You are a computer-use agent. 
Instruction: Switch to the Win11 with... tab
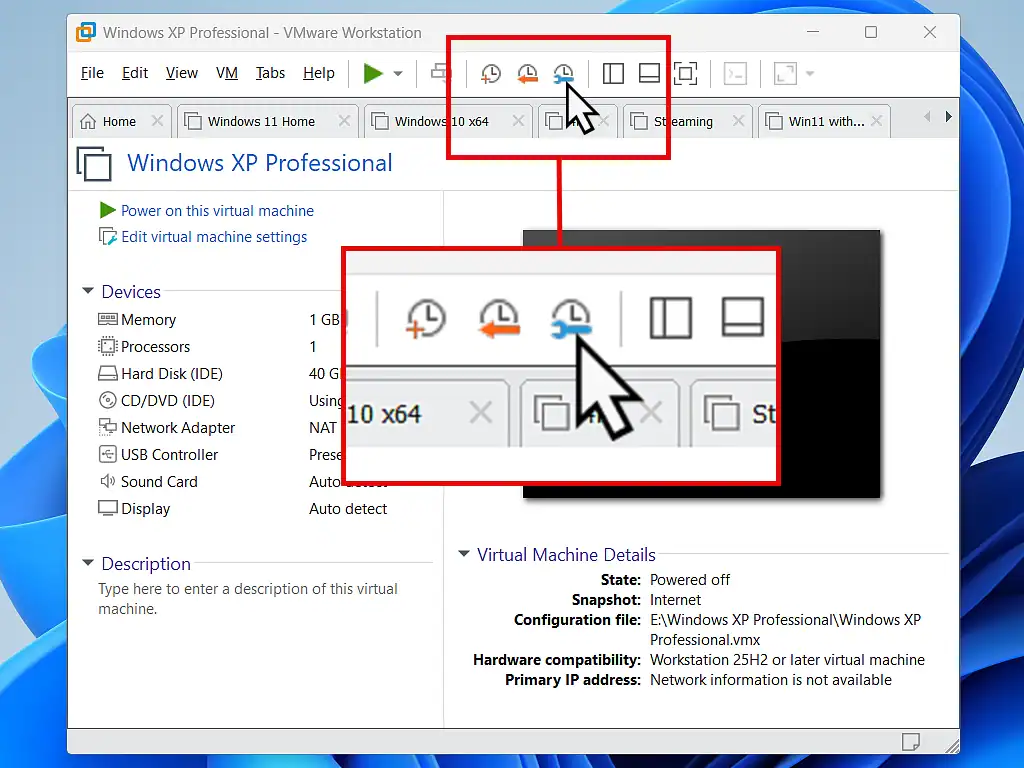pos(826,121)
